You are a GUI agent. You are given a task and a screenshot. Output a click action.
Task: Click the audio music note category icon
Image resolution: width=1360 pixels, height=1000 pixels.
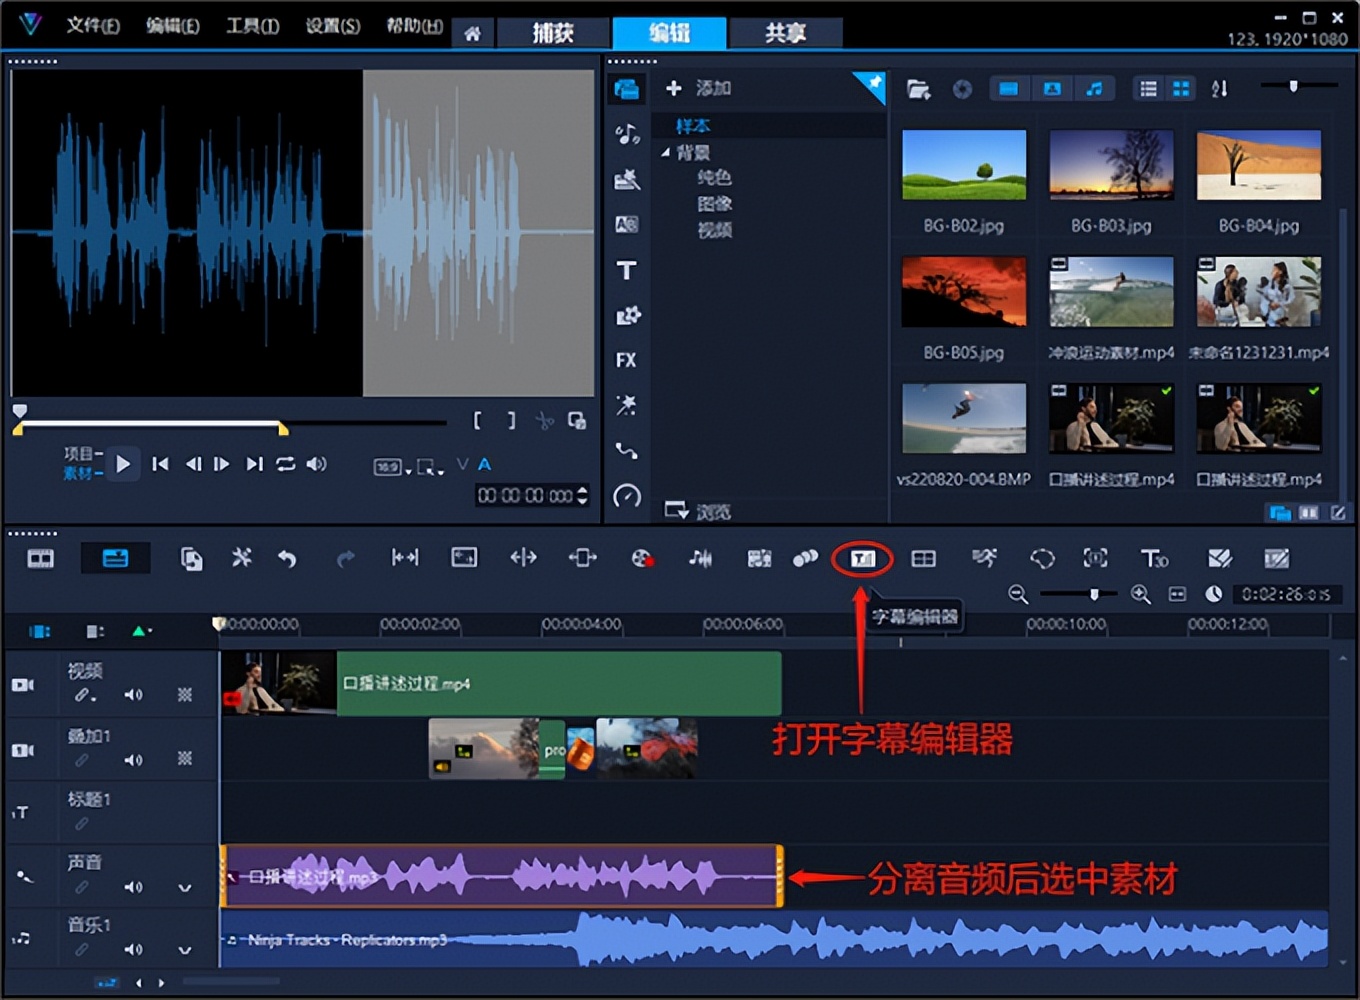click(x=627, y=133)
